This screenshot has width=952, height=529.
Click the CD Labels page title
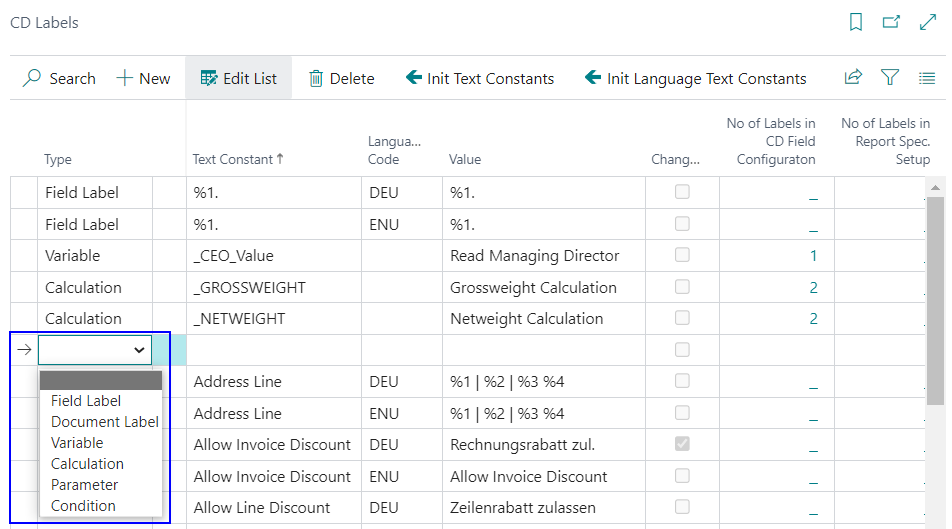pyautogui.click(x=44, y=22)
